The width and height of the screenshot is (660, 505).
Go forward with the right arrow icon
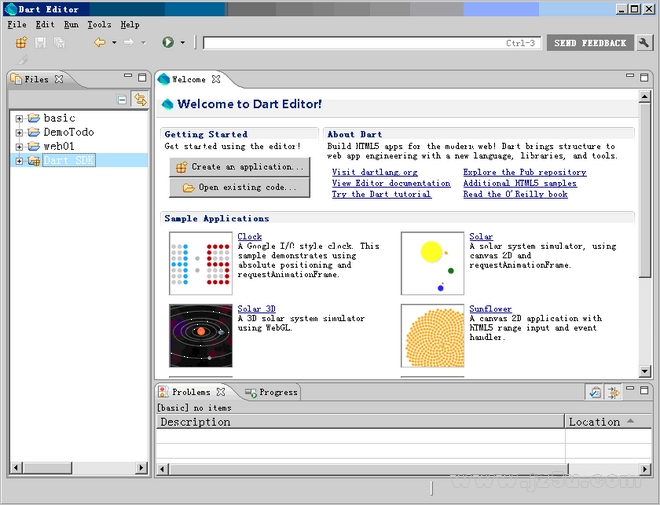pos(128,42)
